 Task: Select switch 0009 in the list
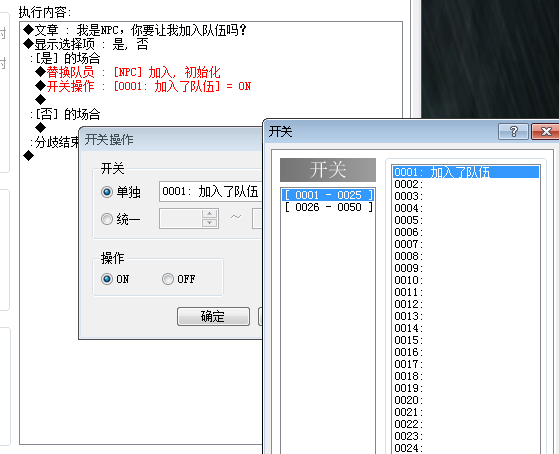466,268
